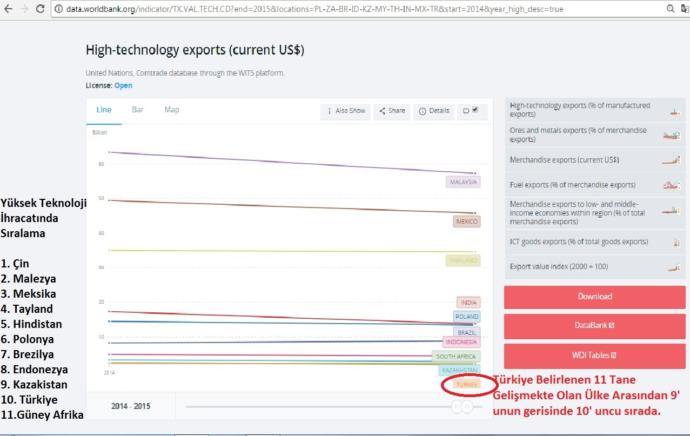Select the SOUTH AFRICA series label
This screenshot has width=690, height=436.
(x=456, y=356)
